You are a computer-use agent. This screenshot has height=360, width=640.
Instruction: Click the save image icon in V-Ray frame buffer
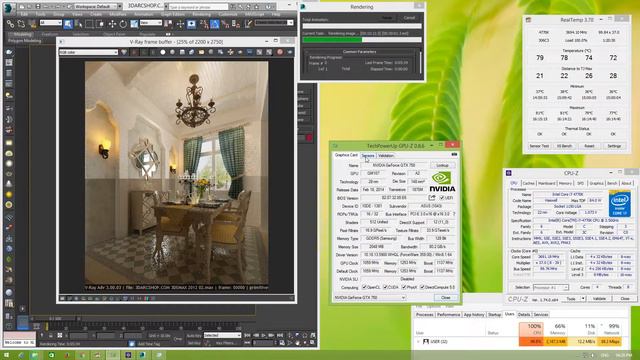coord(182,52)
